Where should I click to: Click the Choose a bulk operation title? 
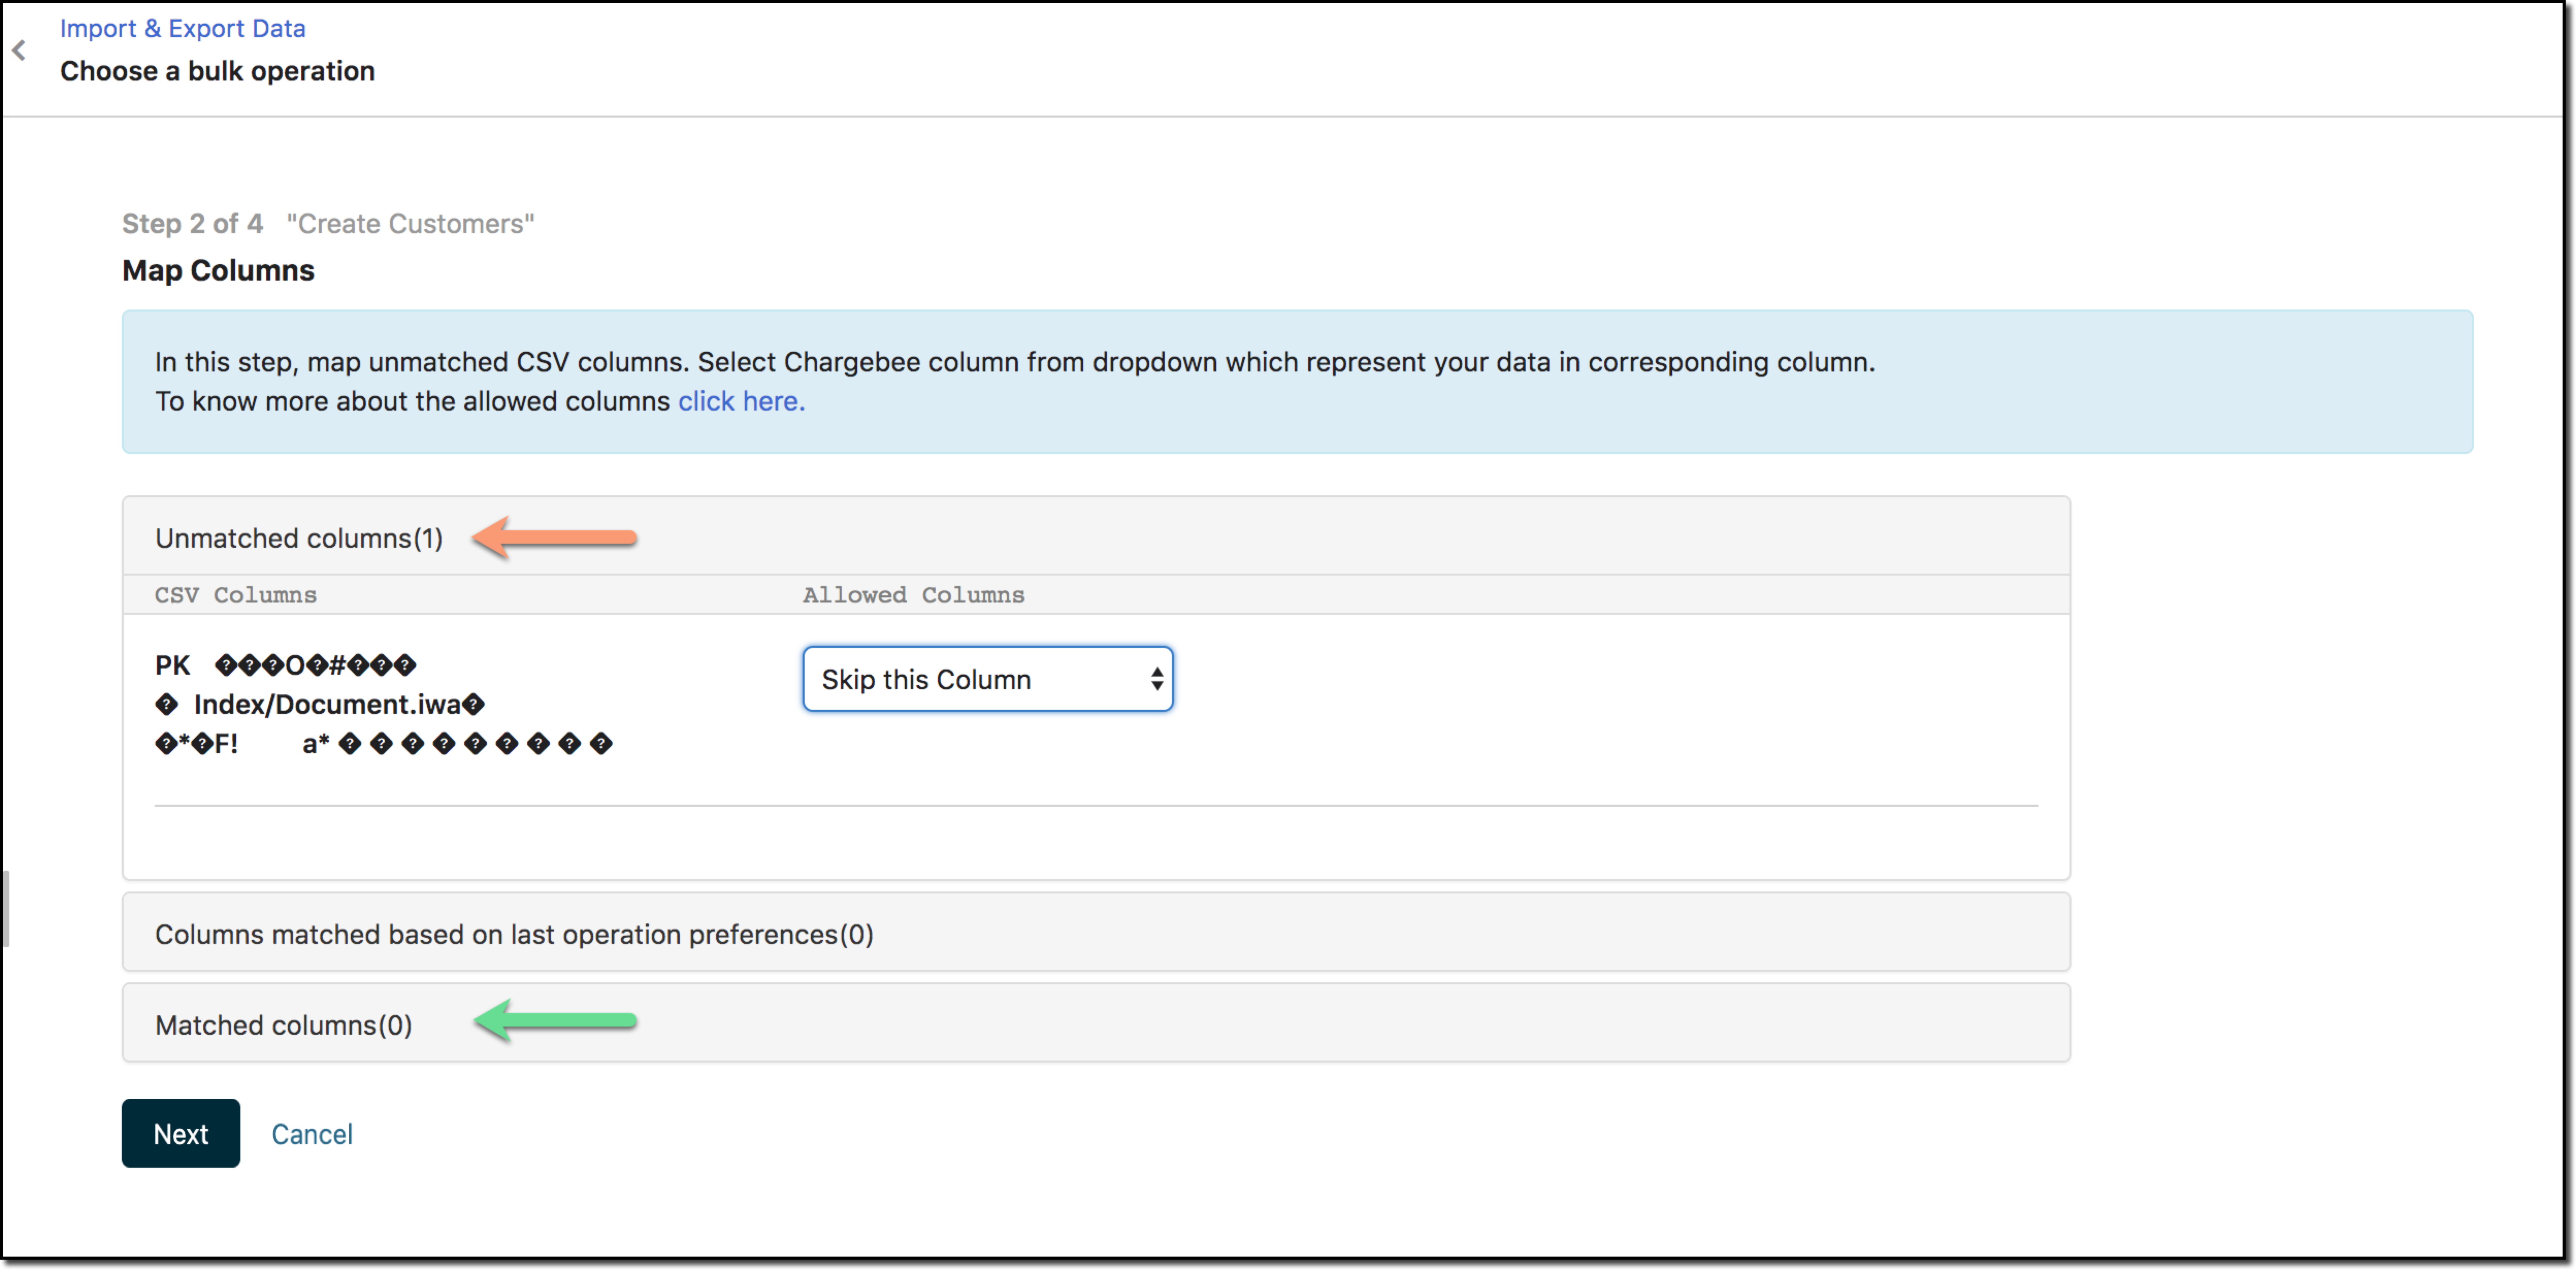(217, 71)
